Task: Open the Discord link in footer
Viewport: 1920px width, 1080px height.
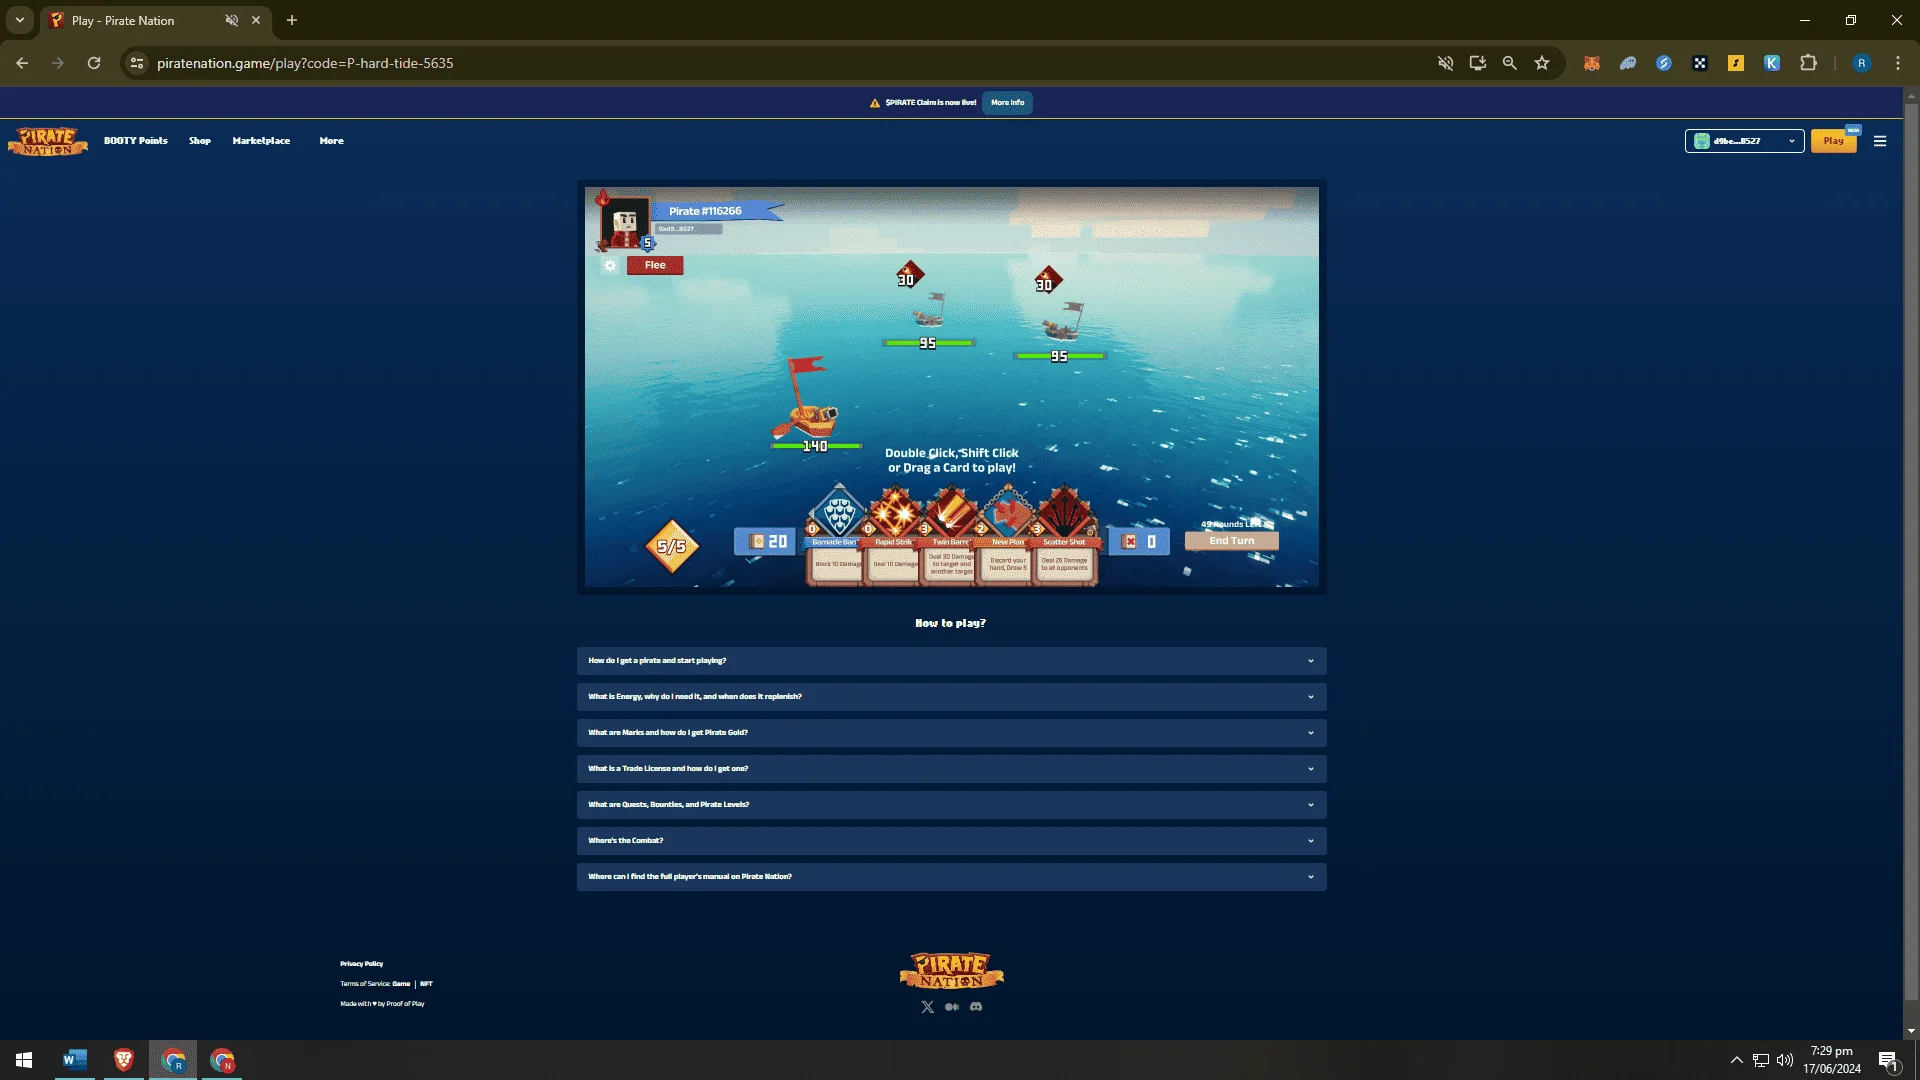Action: pyautogui.click(x=976, y=1007)
